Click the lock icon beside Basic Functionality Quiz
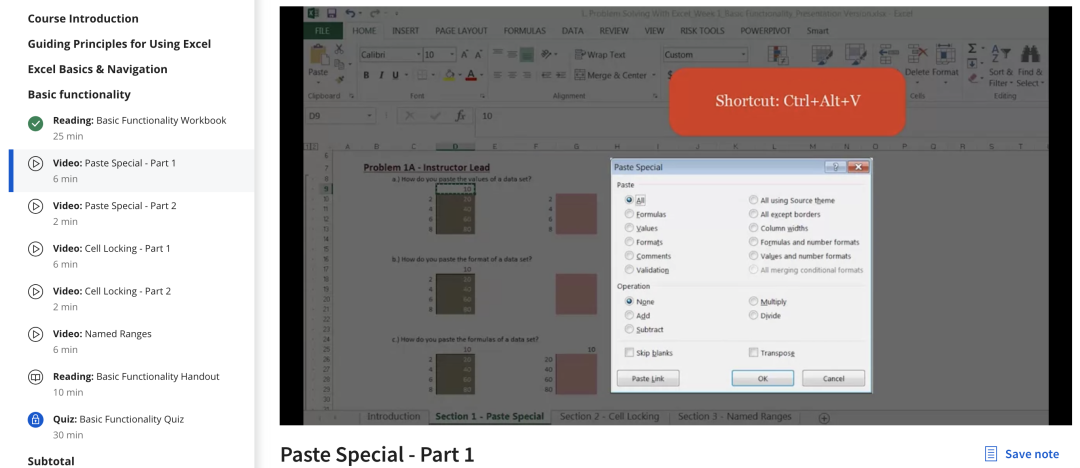This screenshot has width=1080, height=468. pos(35,420)
